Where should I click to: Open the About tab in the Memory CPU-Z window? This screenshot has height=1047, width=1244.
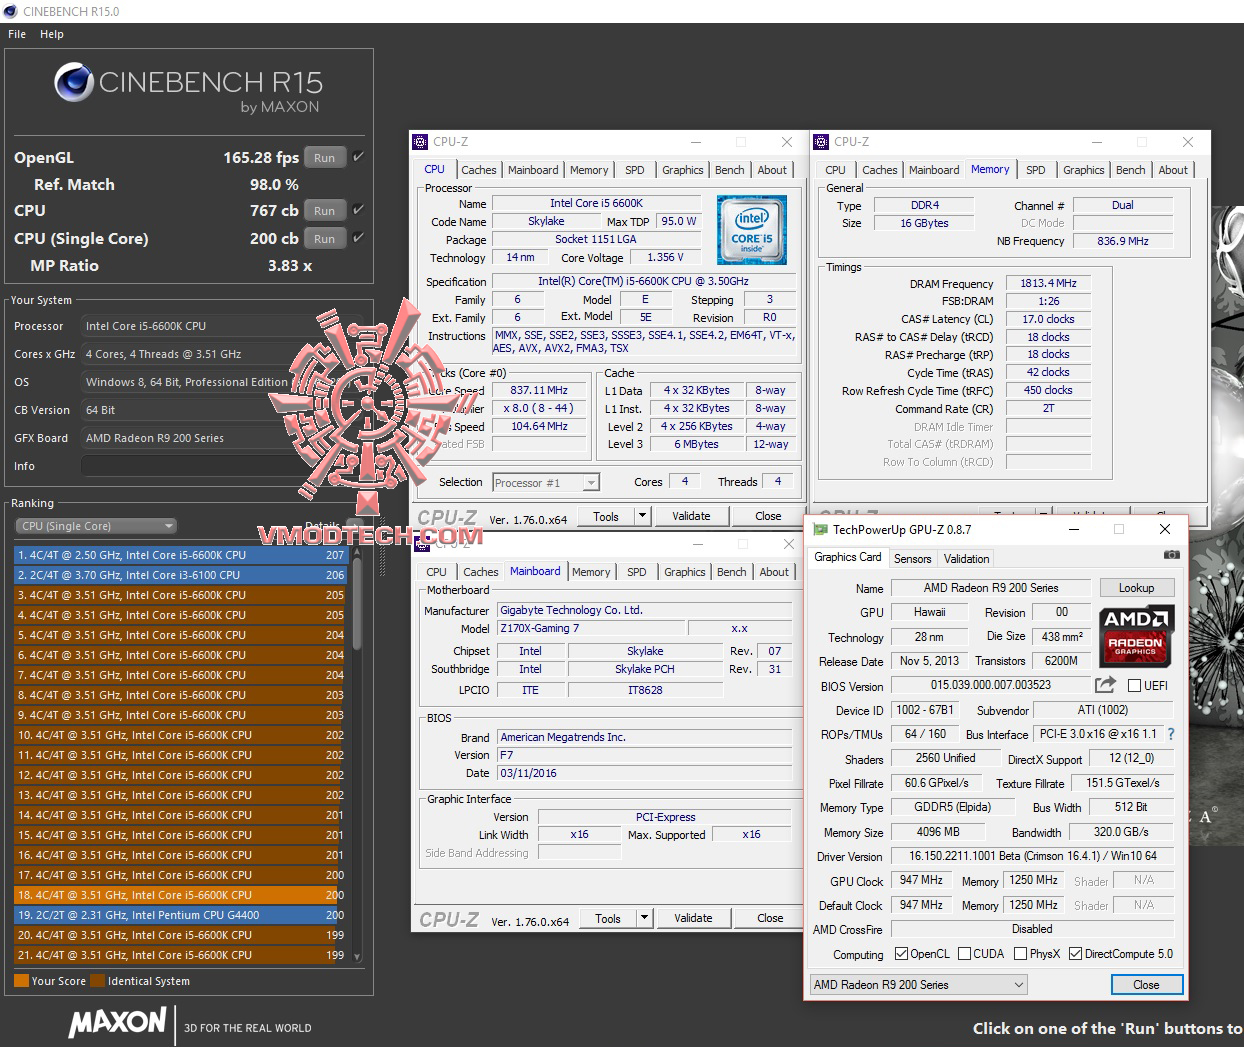point(1173,170)
